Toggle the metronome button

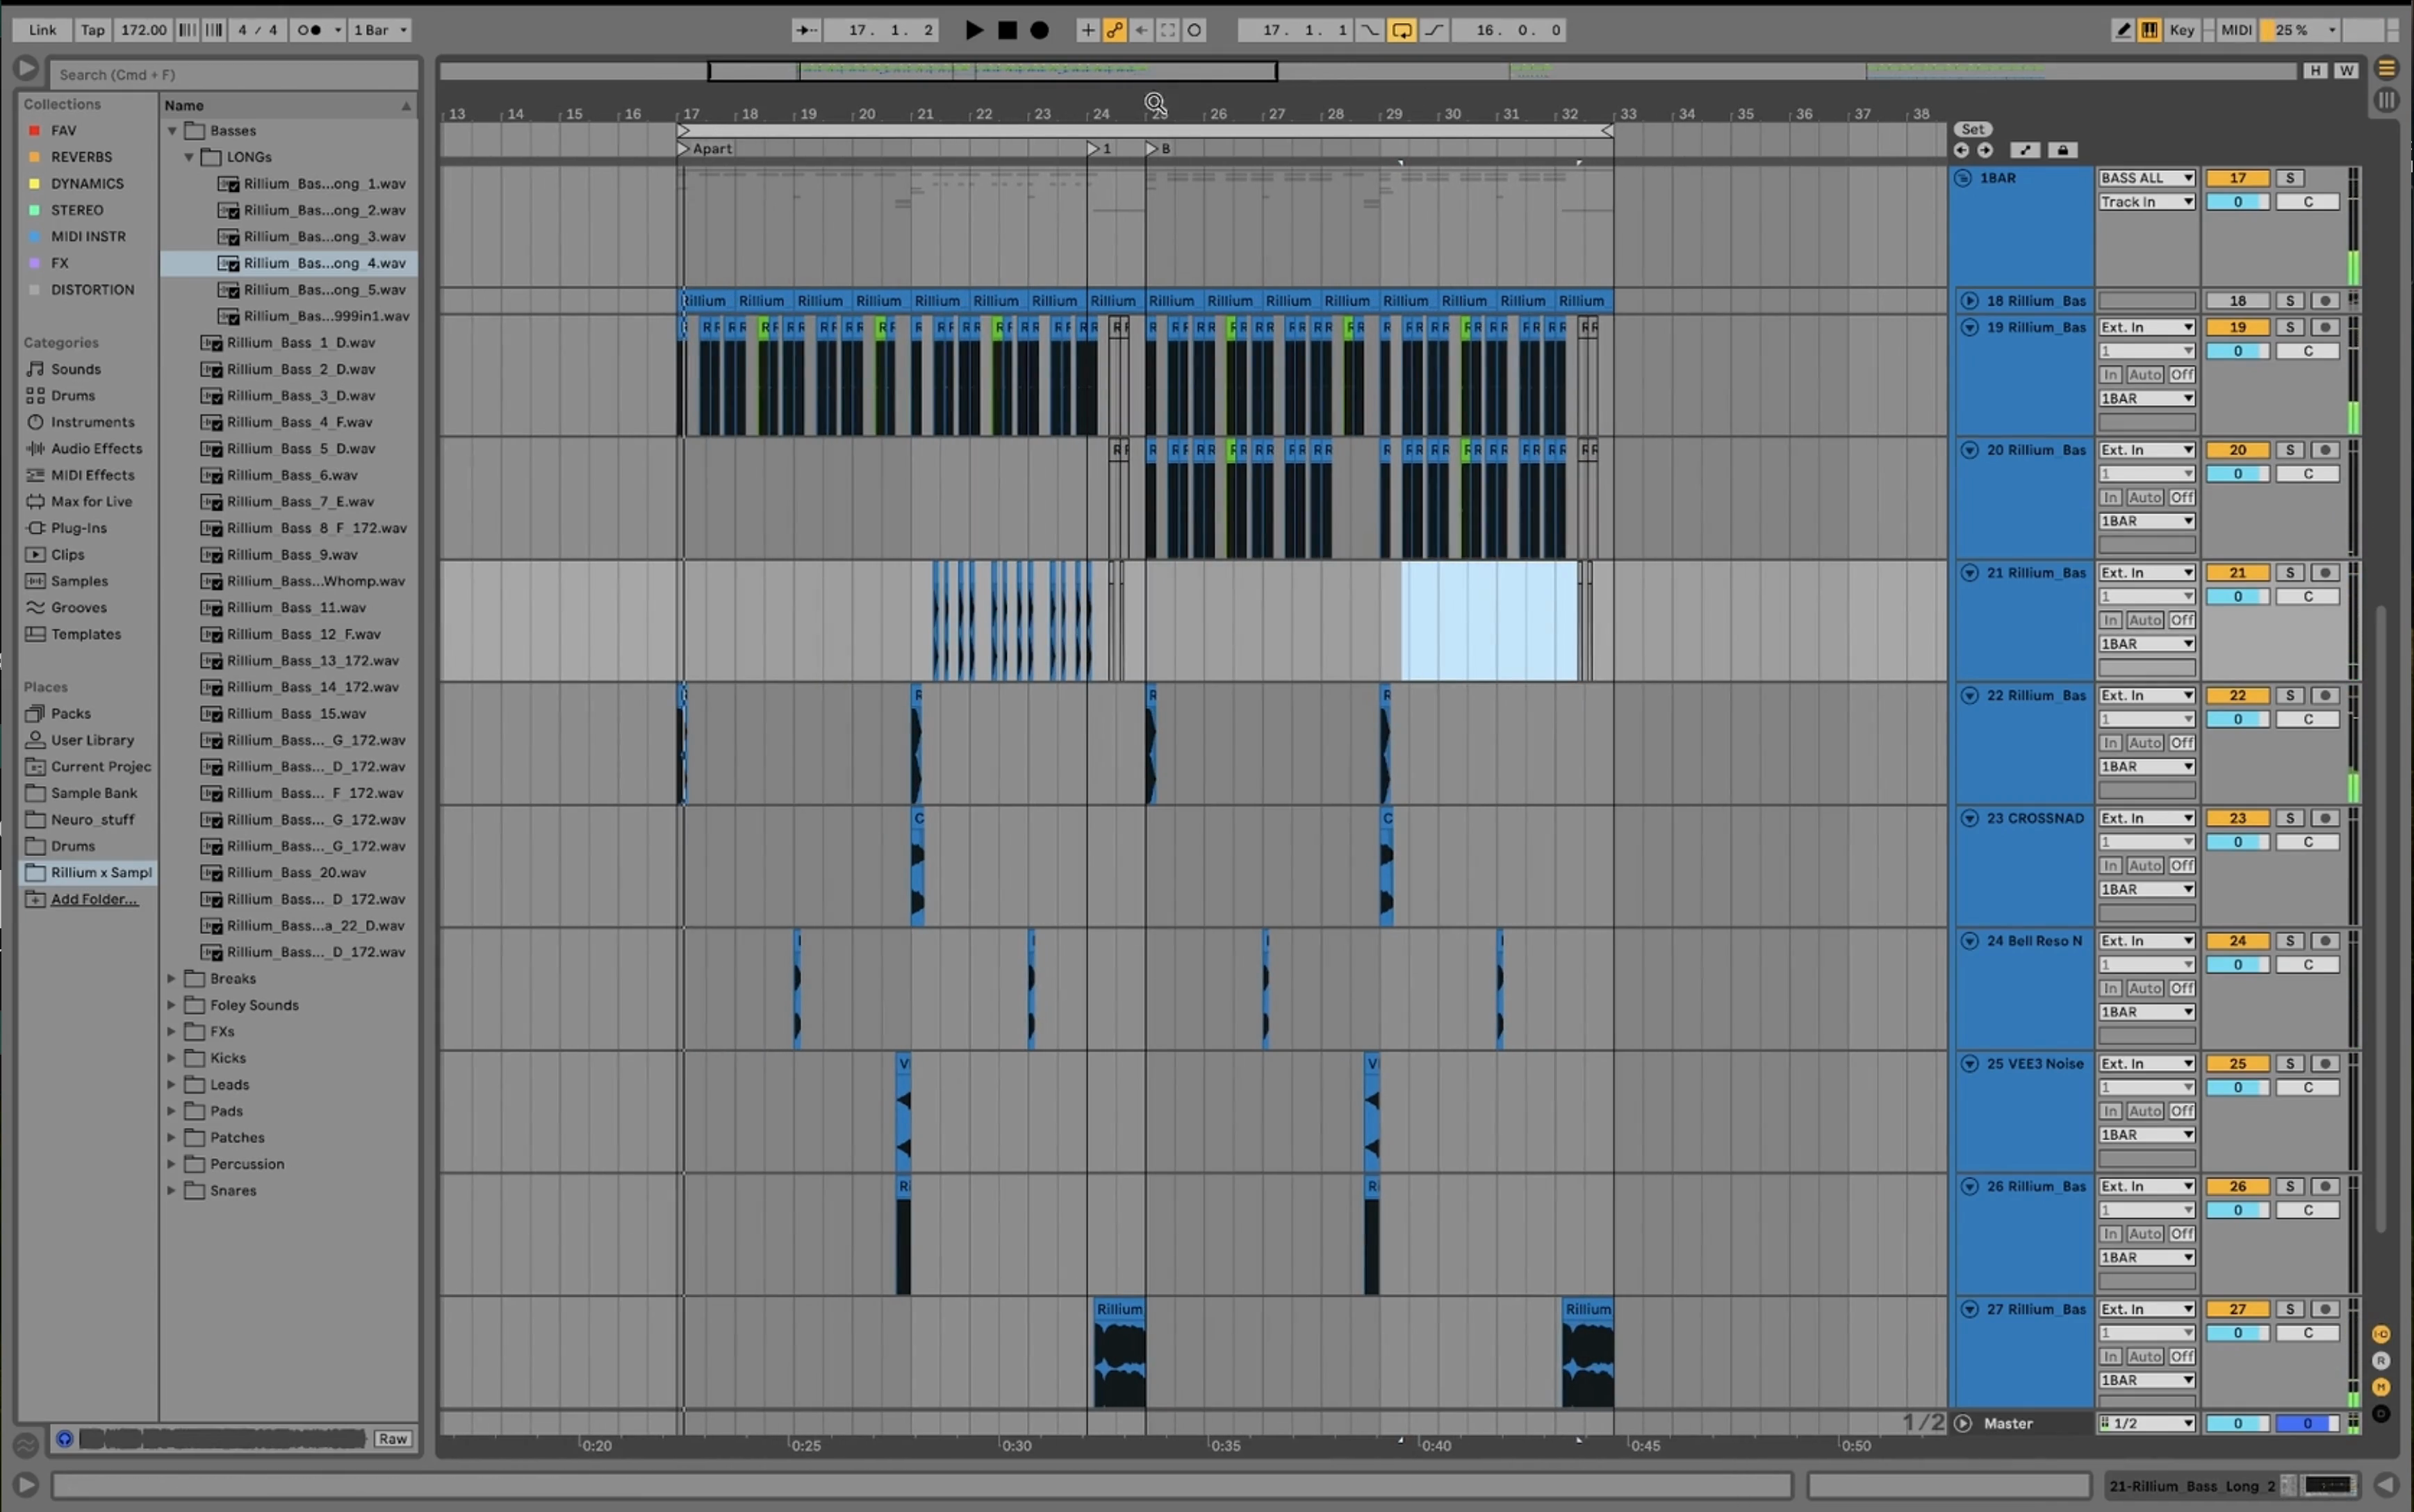pyautogui.click(x=310, y=30)
